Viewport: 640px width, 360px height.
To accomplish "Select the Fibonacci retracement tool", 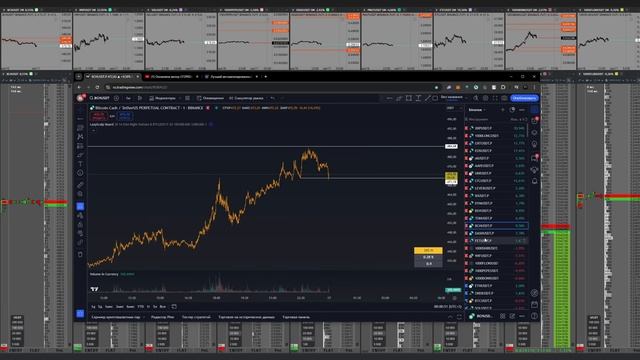I will coord(80,128).
